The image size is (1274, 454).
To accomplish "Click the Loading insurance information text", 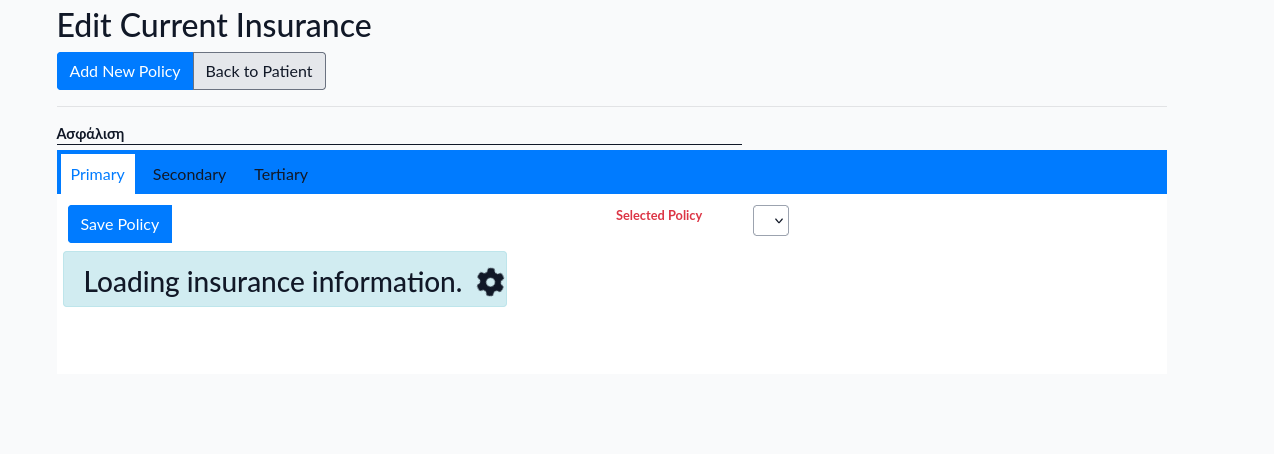I will click(x=272, y=282).
